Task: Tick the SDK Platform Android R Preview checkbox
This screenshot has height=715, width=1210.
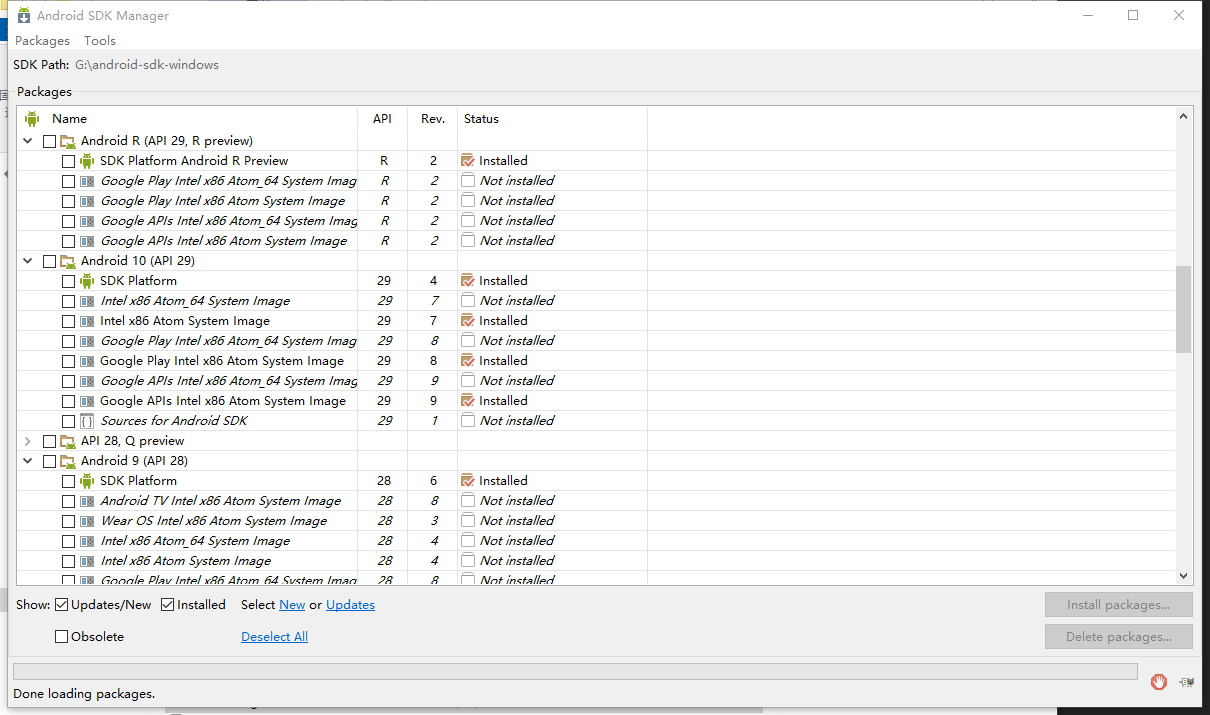Action: click(68, 161)
